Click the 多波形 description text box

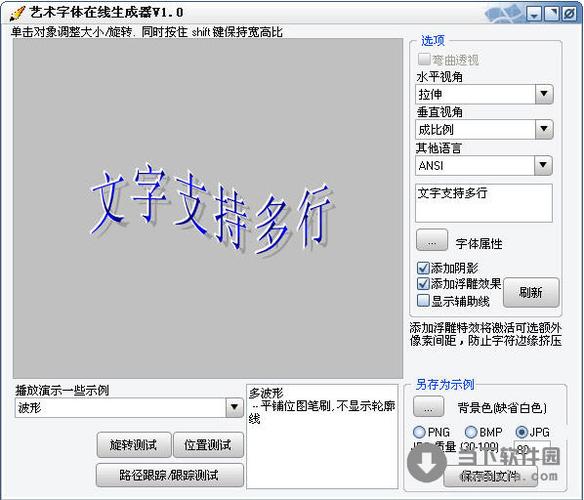[322, 436]
